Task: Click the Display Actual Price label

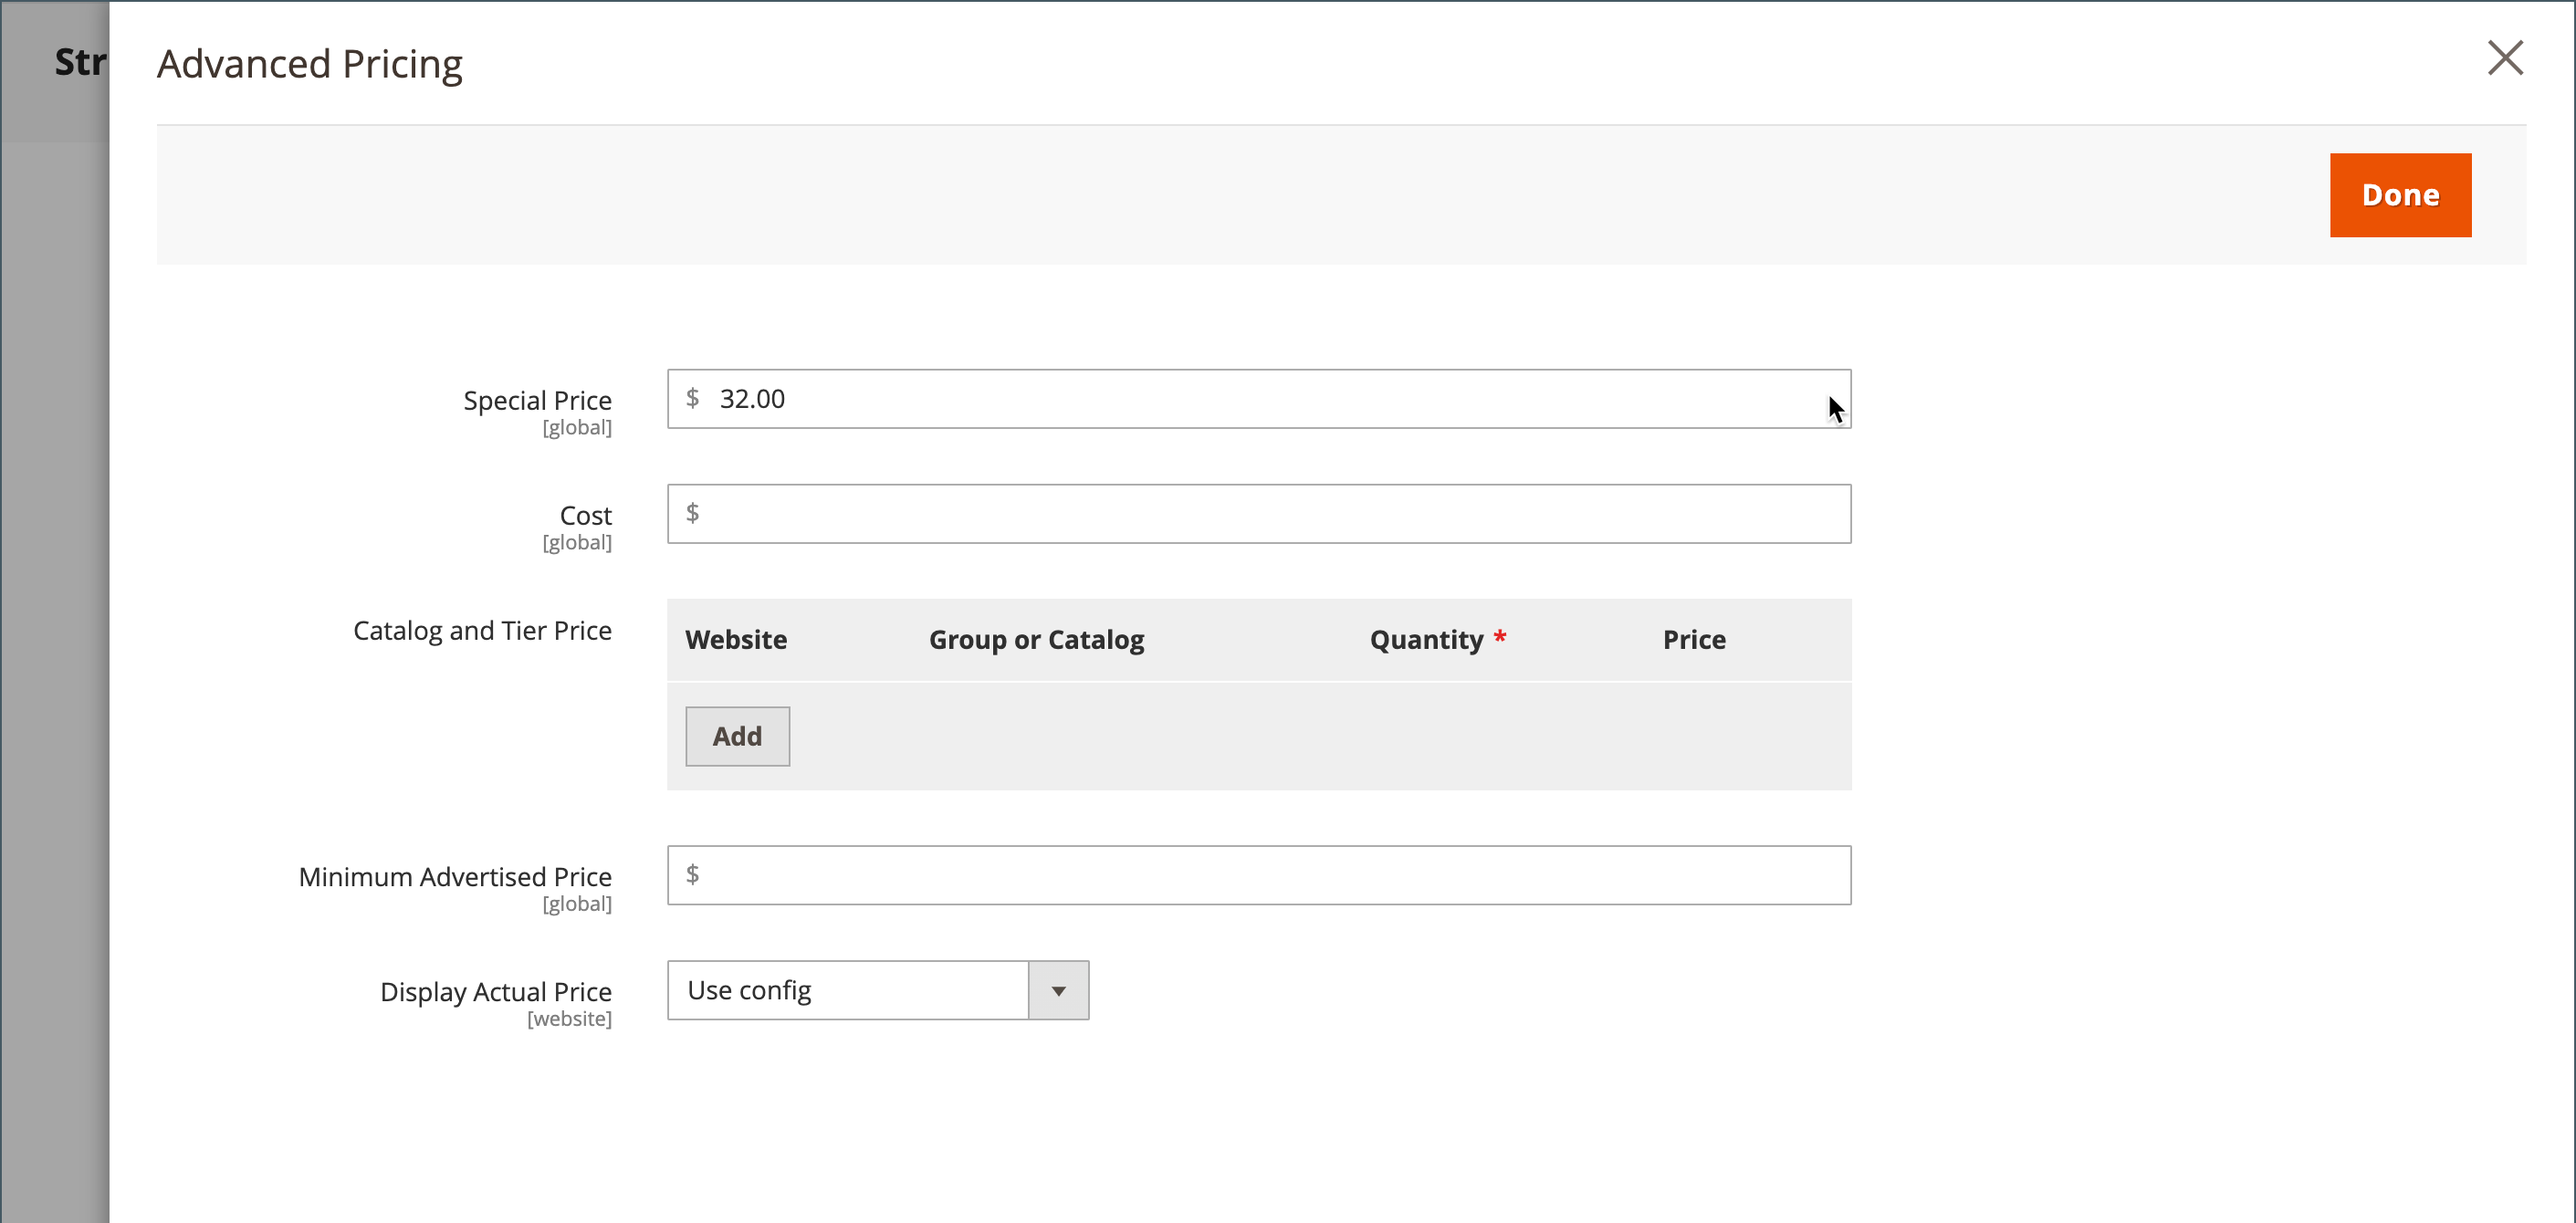Action: click(495, 991)
